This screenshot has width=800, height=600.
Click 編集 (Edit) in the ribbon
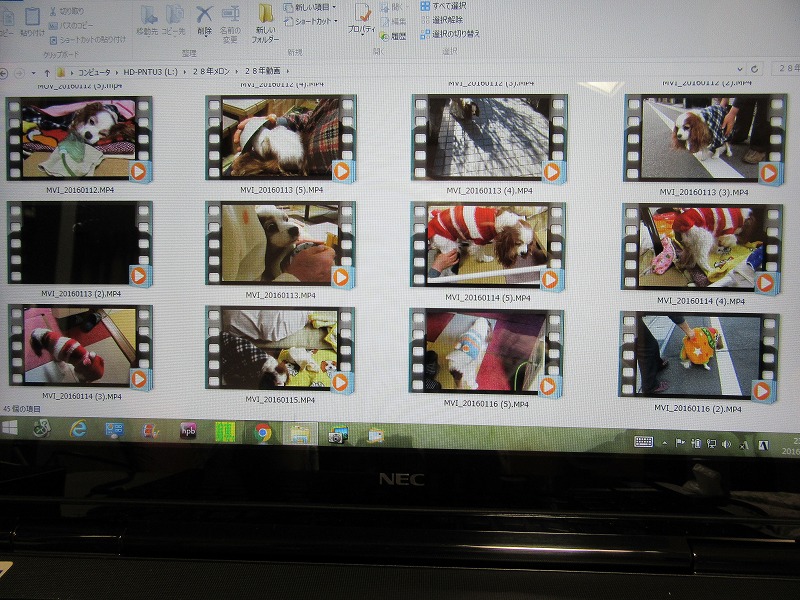click(393, 22)
